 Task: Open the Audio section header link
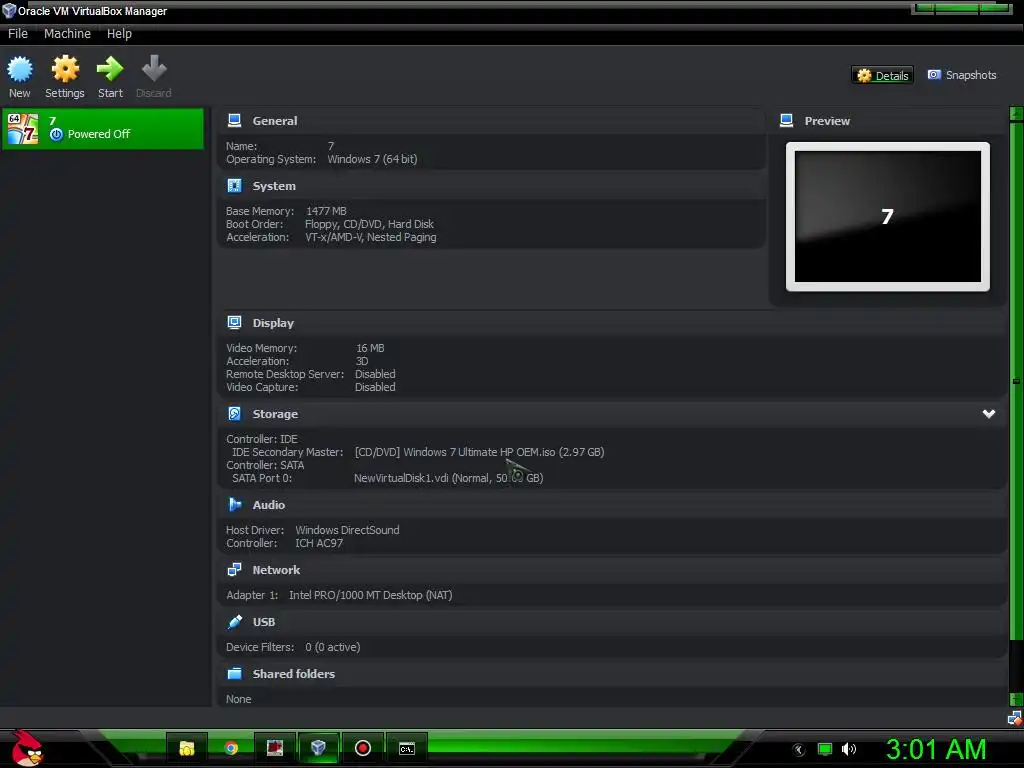click(x=268, y=505)
